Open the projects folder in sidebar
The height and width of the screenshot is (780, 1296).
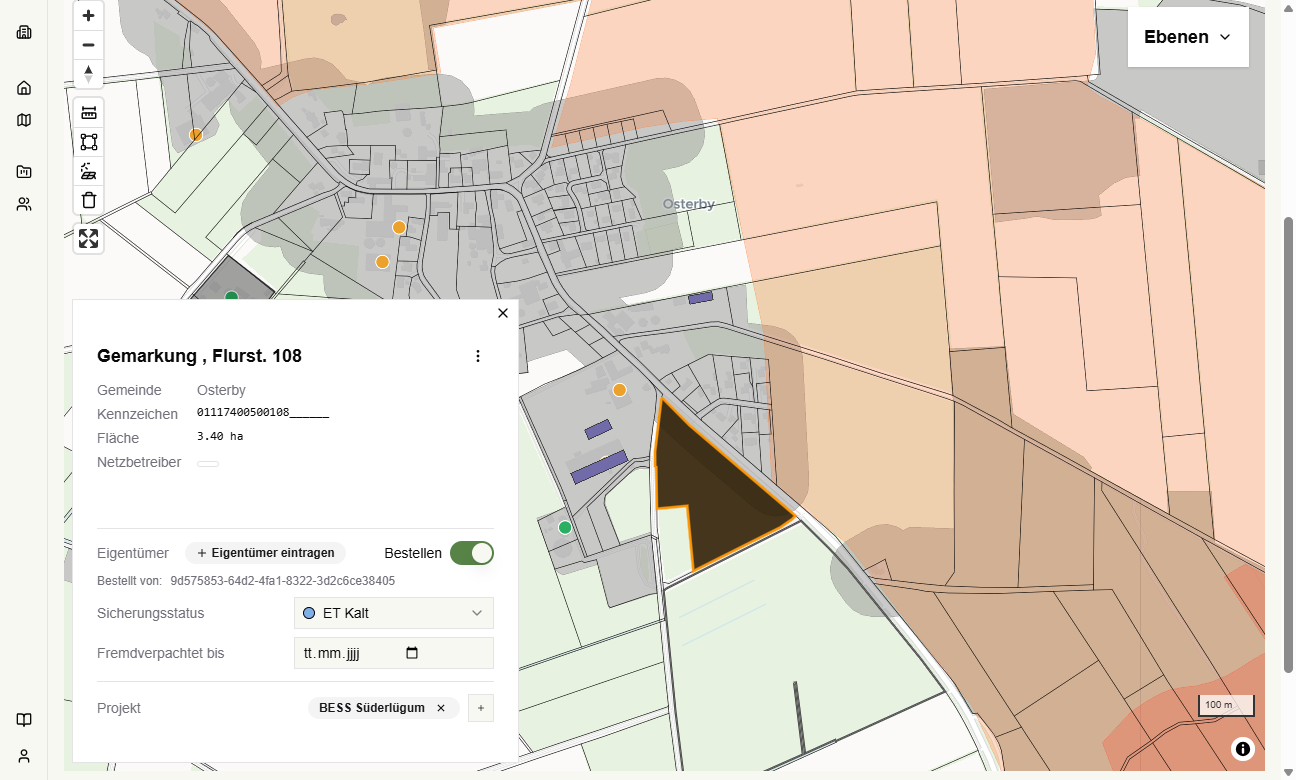point(24,172)
